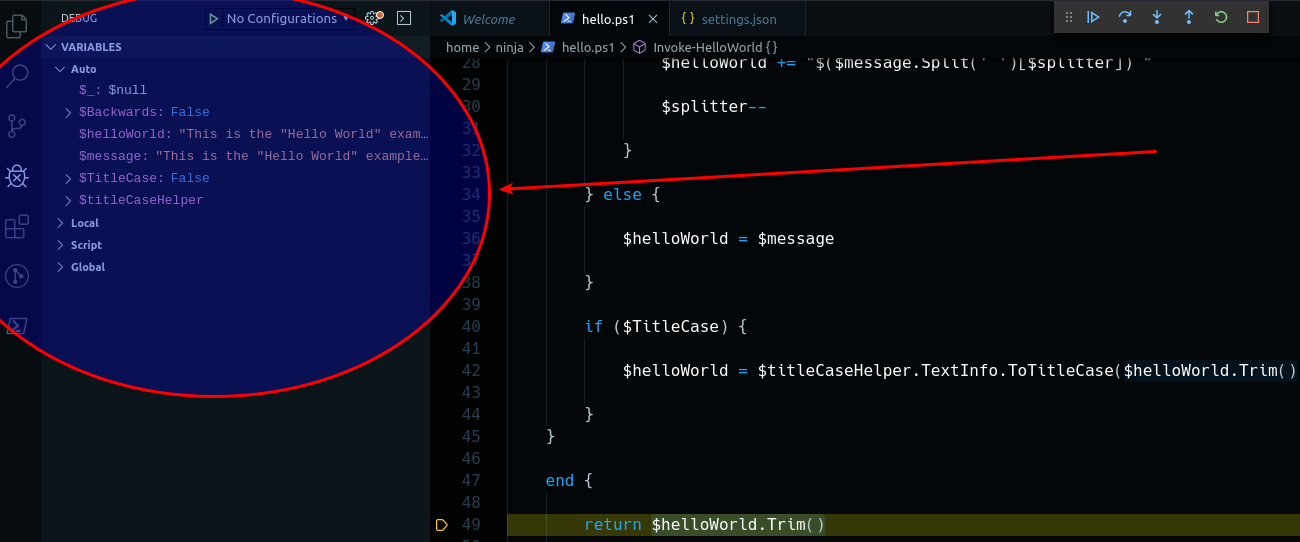1300x542 pixels.
Task: Switch to the Welcome tab
Action: (488, 19)
